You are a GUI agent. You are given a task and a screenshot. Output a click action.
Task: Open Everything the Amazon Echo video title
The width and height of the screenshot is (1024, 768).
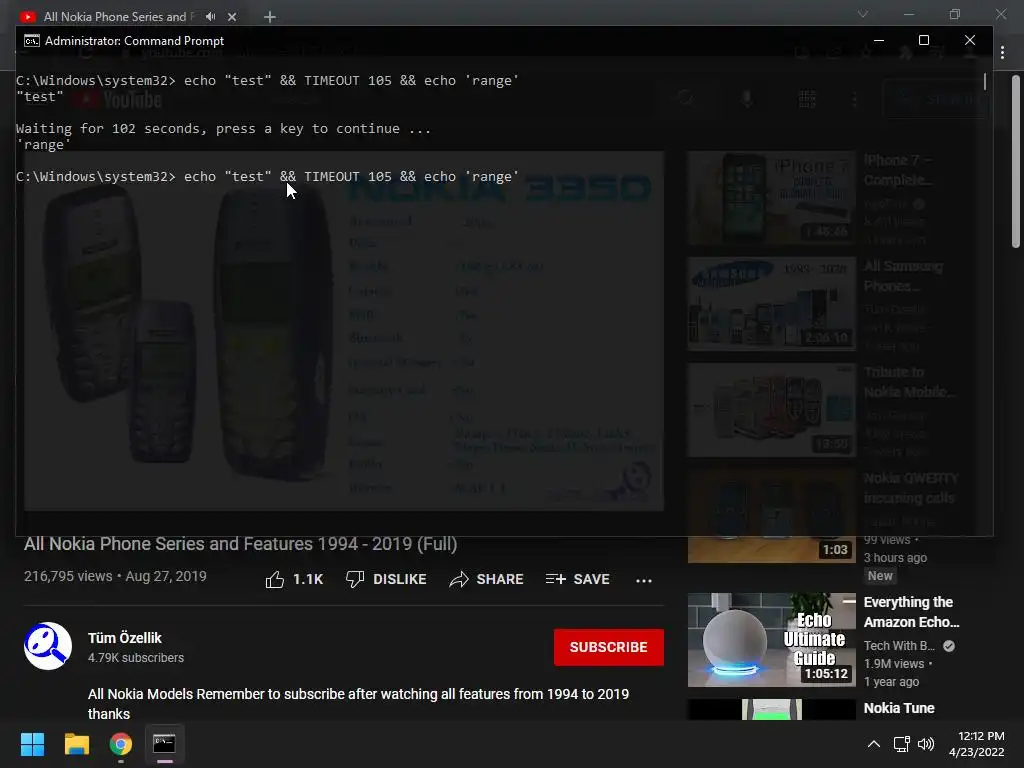[911, 612]
